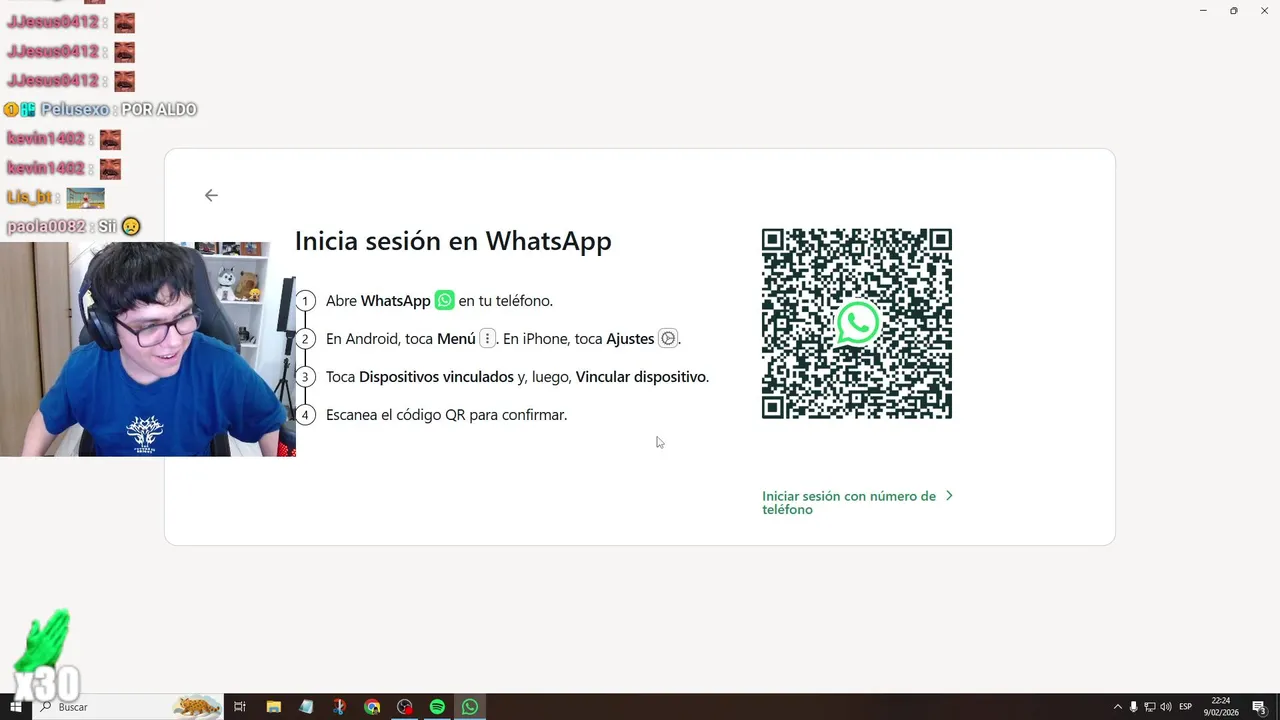This screenshot has height=720, width=1280.
Task: Open File Explorer from the taskbar
Action: pos(273,707)
